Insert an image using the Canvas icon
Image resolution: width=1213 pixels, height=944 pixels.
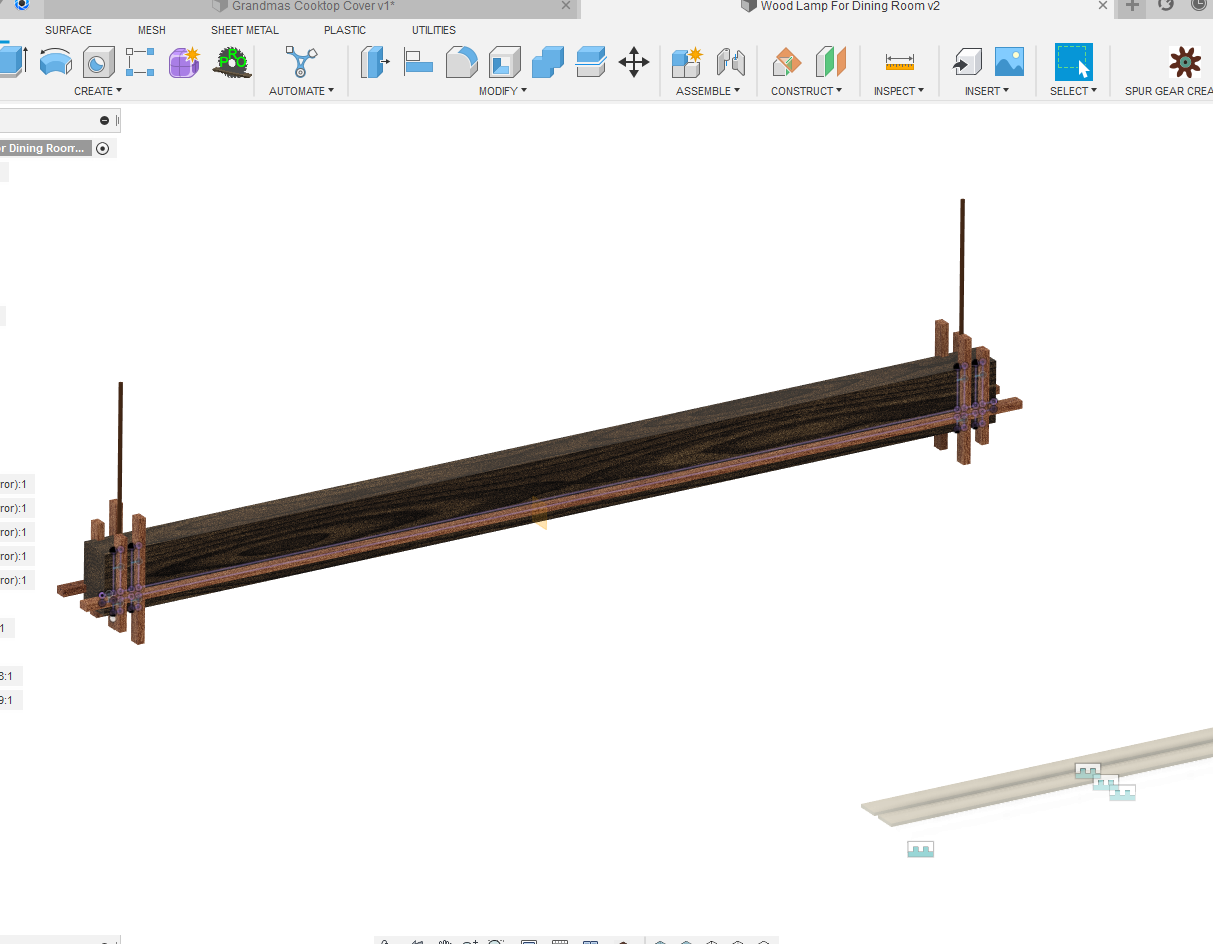1008,62
